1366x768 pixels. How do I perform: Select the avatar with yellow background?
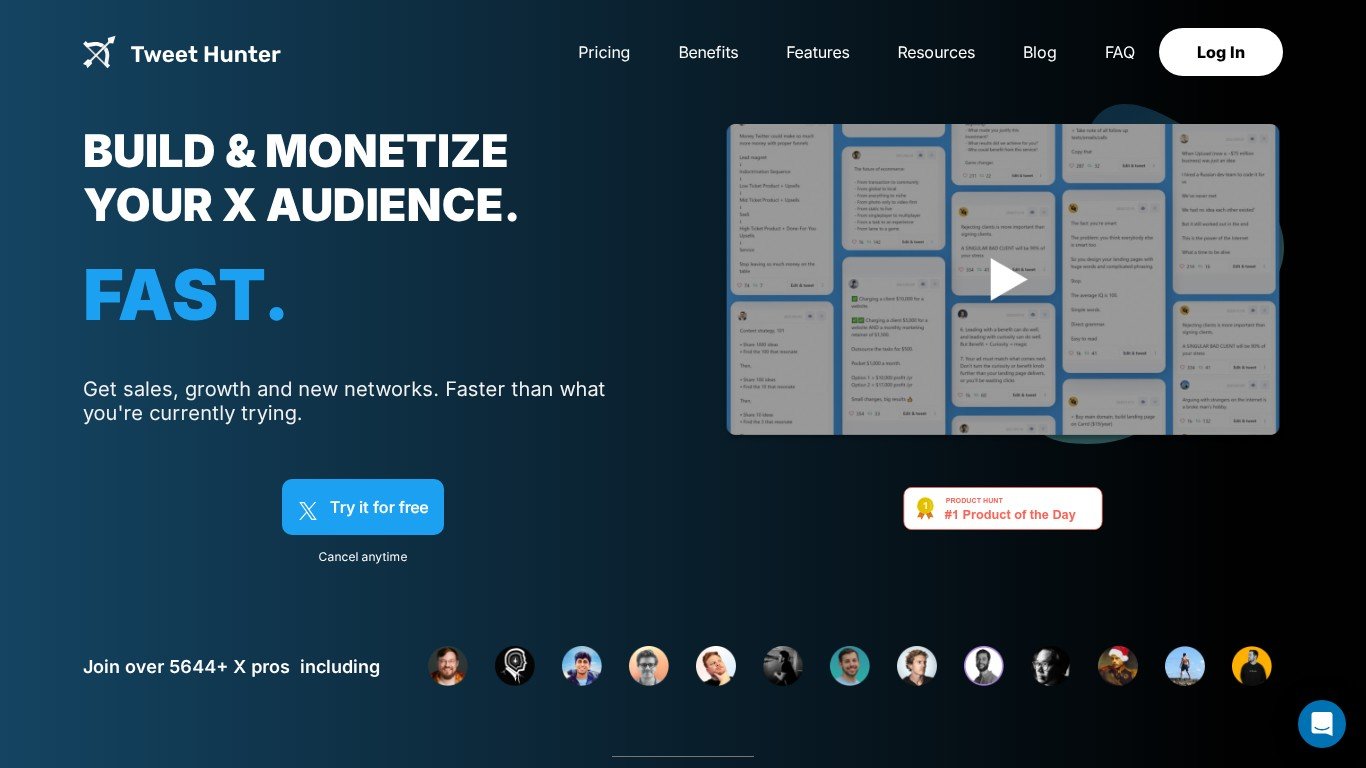click(x=1251, y=666)
